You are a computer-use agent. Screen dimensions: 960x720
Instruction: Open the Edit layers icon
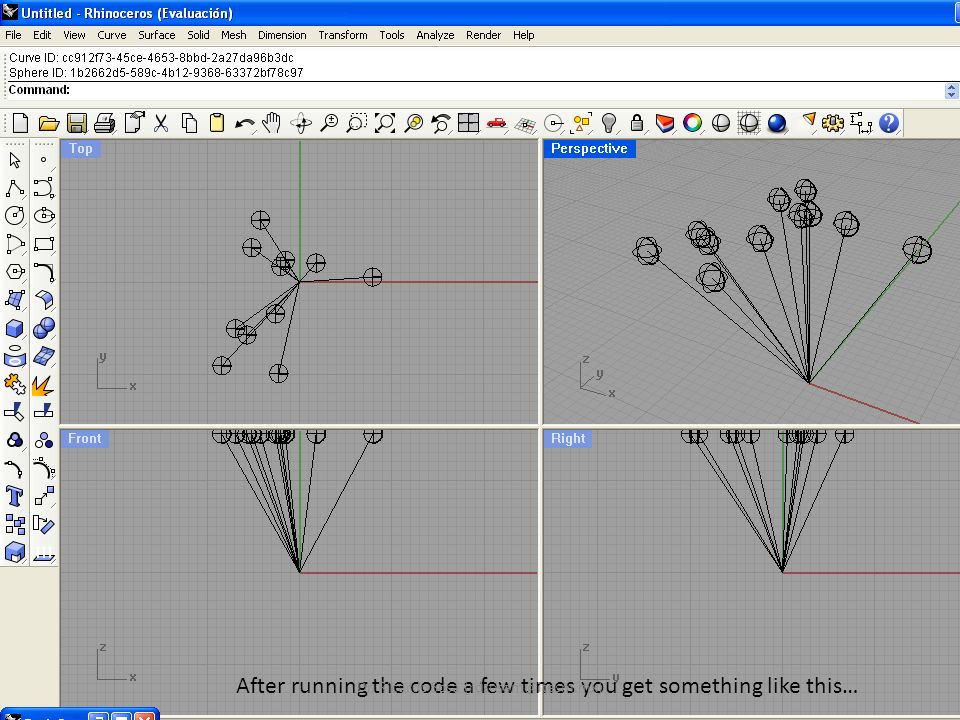point(664,123)
